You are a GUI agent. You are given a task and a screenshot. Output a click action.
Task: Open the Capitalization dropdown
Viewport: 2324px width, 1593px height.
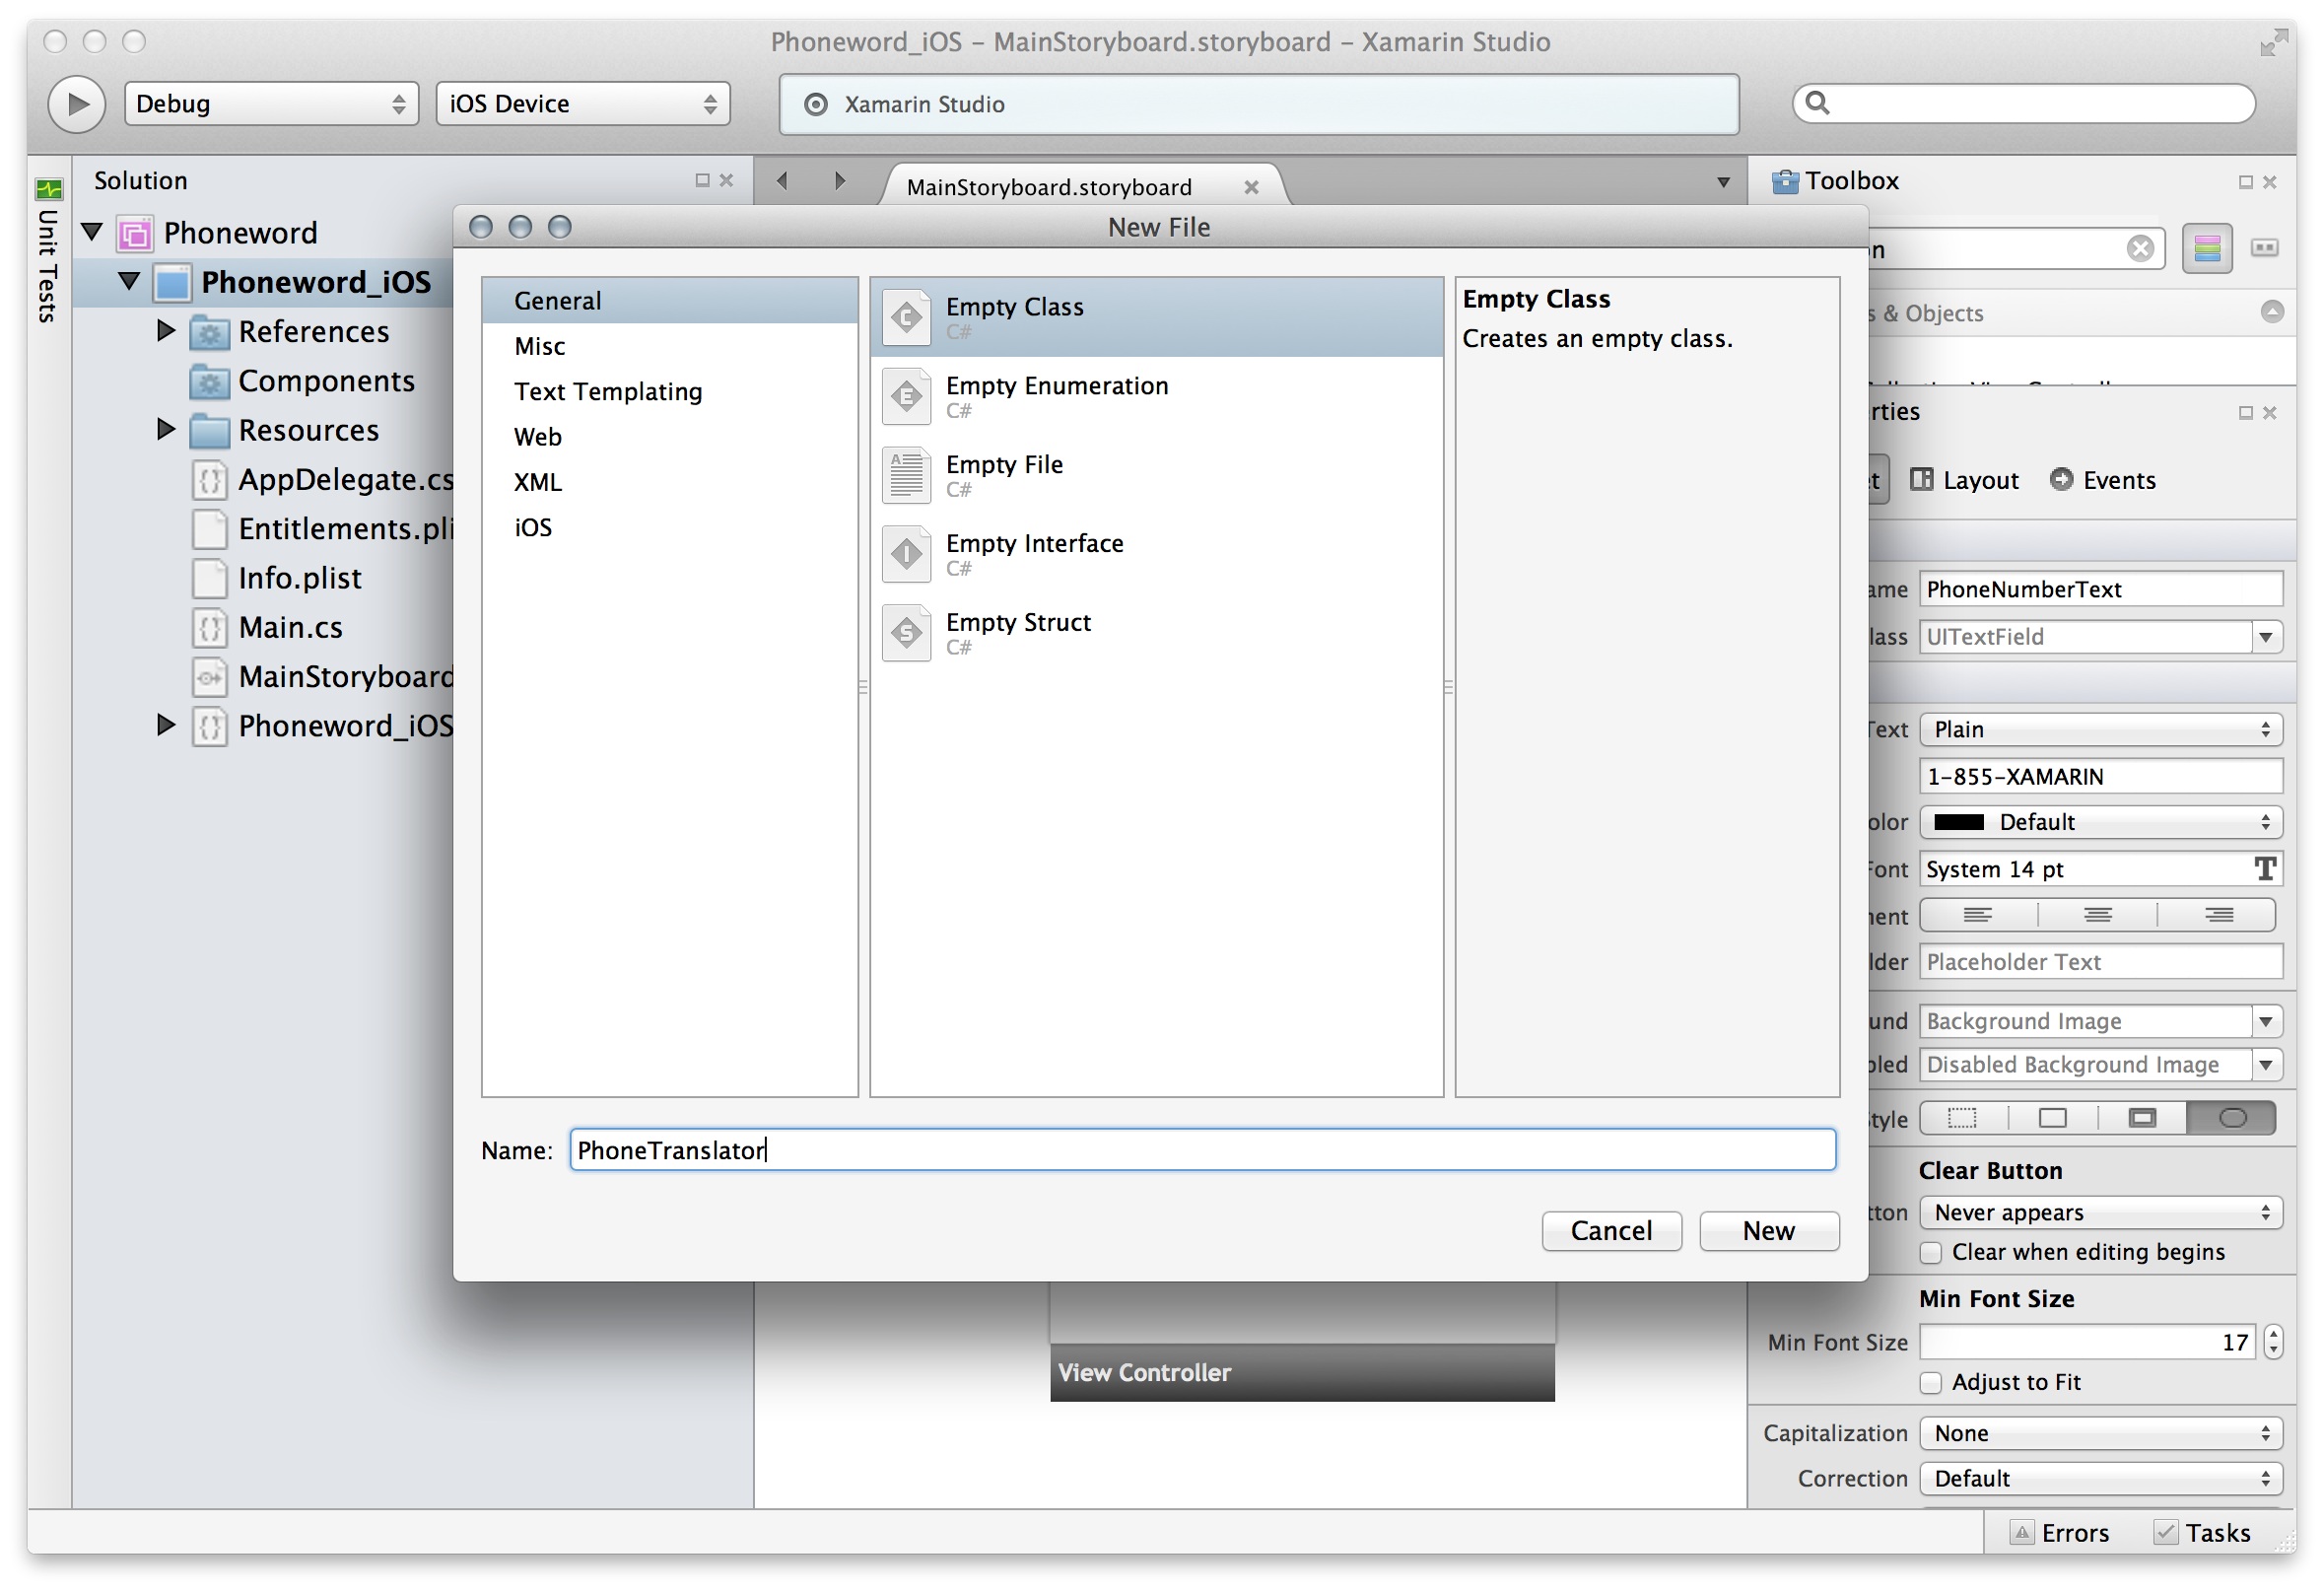[2100, 1434]
